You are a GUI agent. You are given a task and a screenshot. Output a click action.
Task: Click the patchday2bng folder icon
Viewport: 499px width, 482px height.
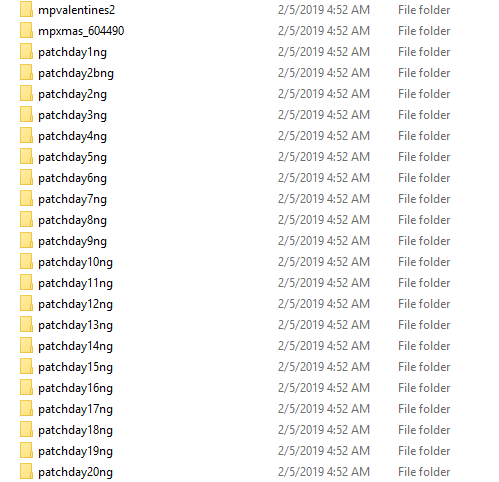click(26, 72)
